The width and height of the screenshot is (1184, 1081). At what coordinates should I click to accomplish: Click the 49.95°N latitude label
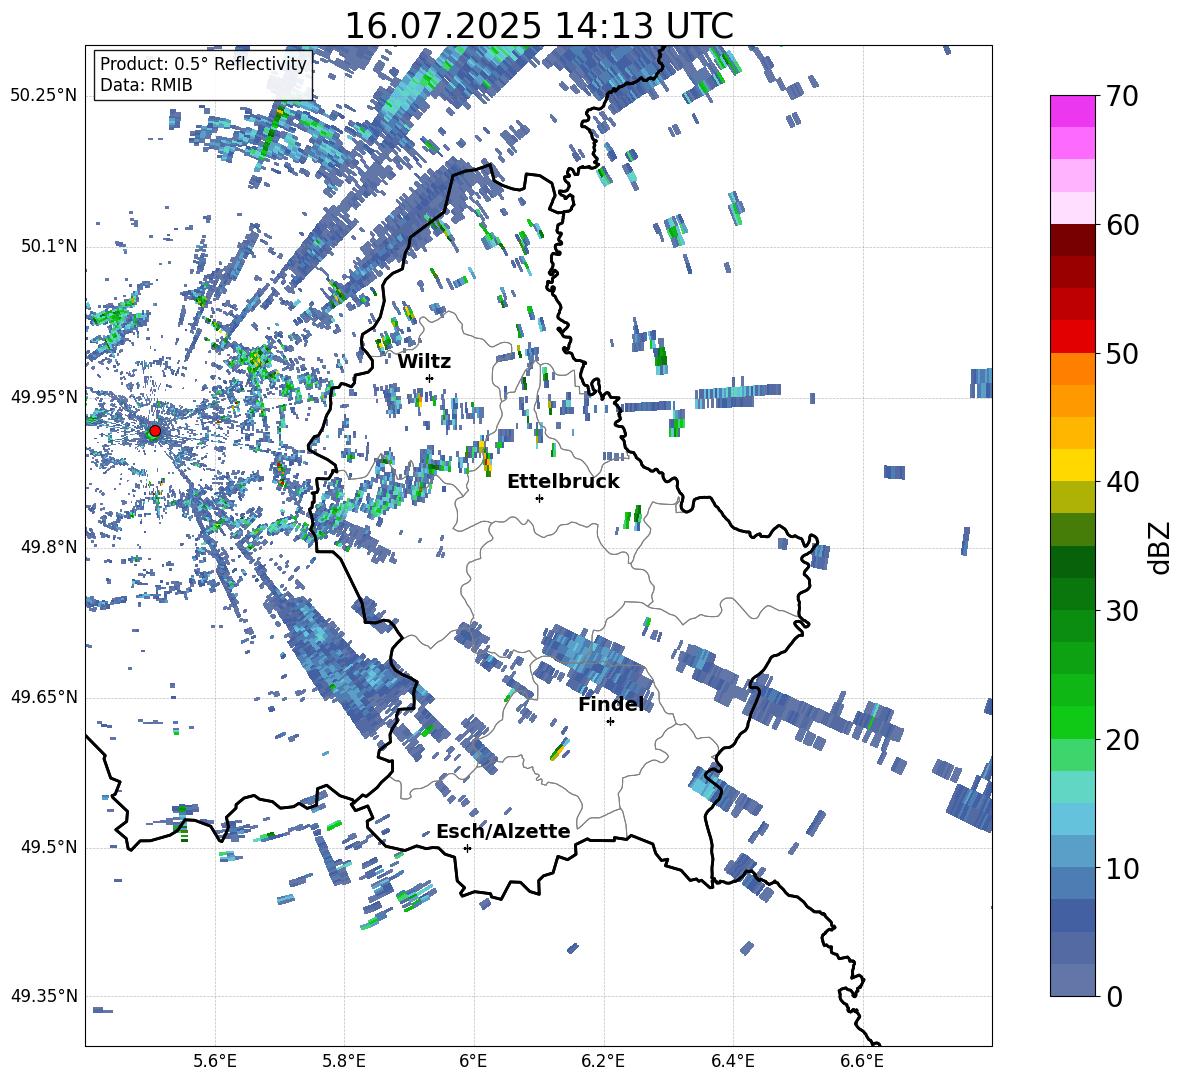[x=44, y=397]
